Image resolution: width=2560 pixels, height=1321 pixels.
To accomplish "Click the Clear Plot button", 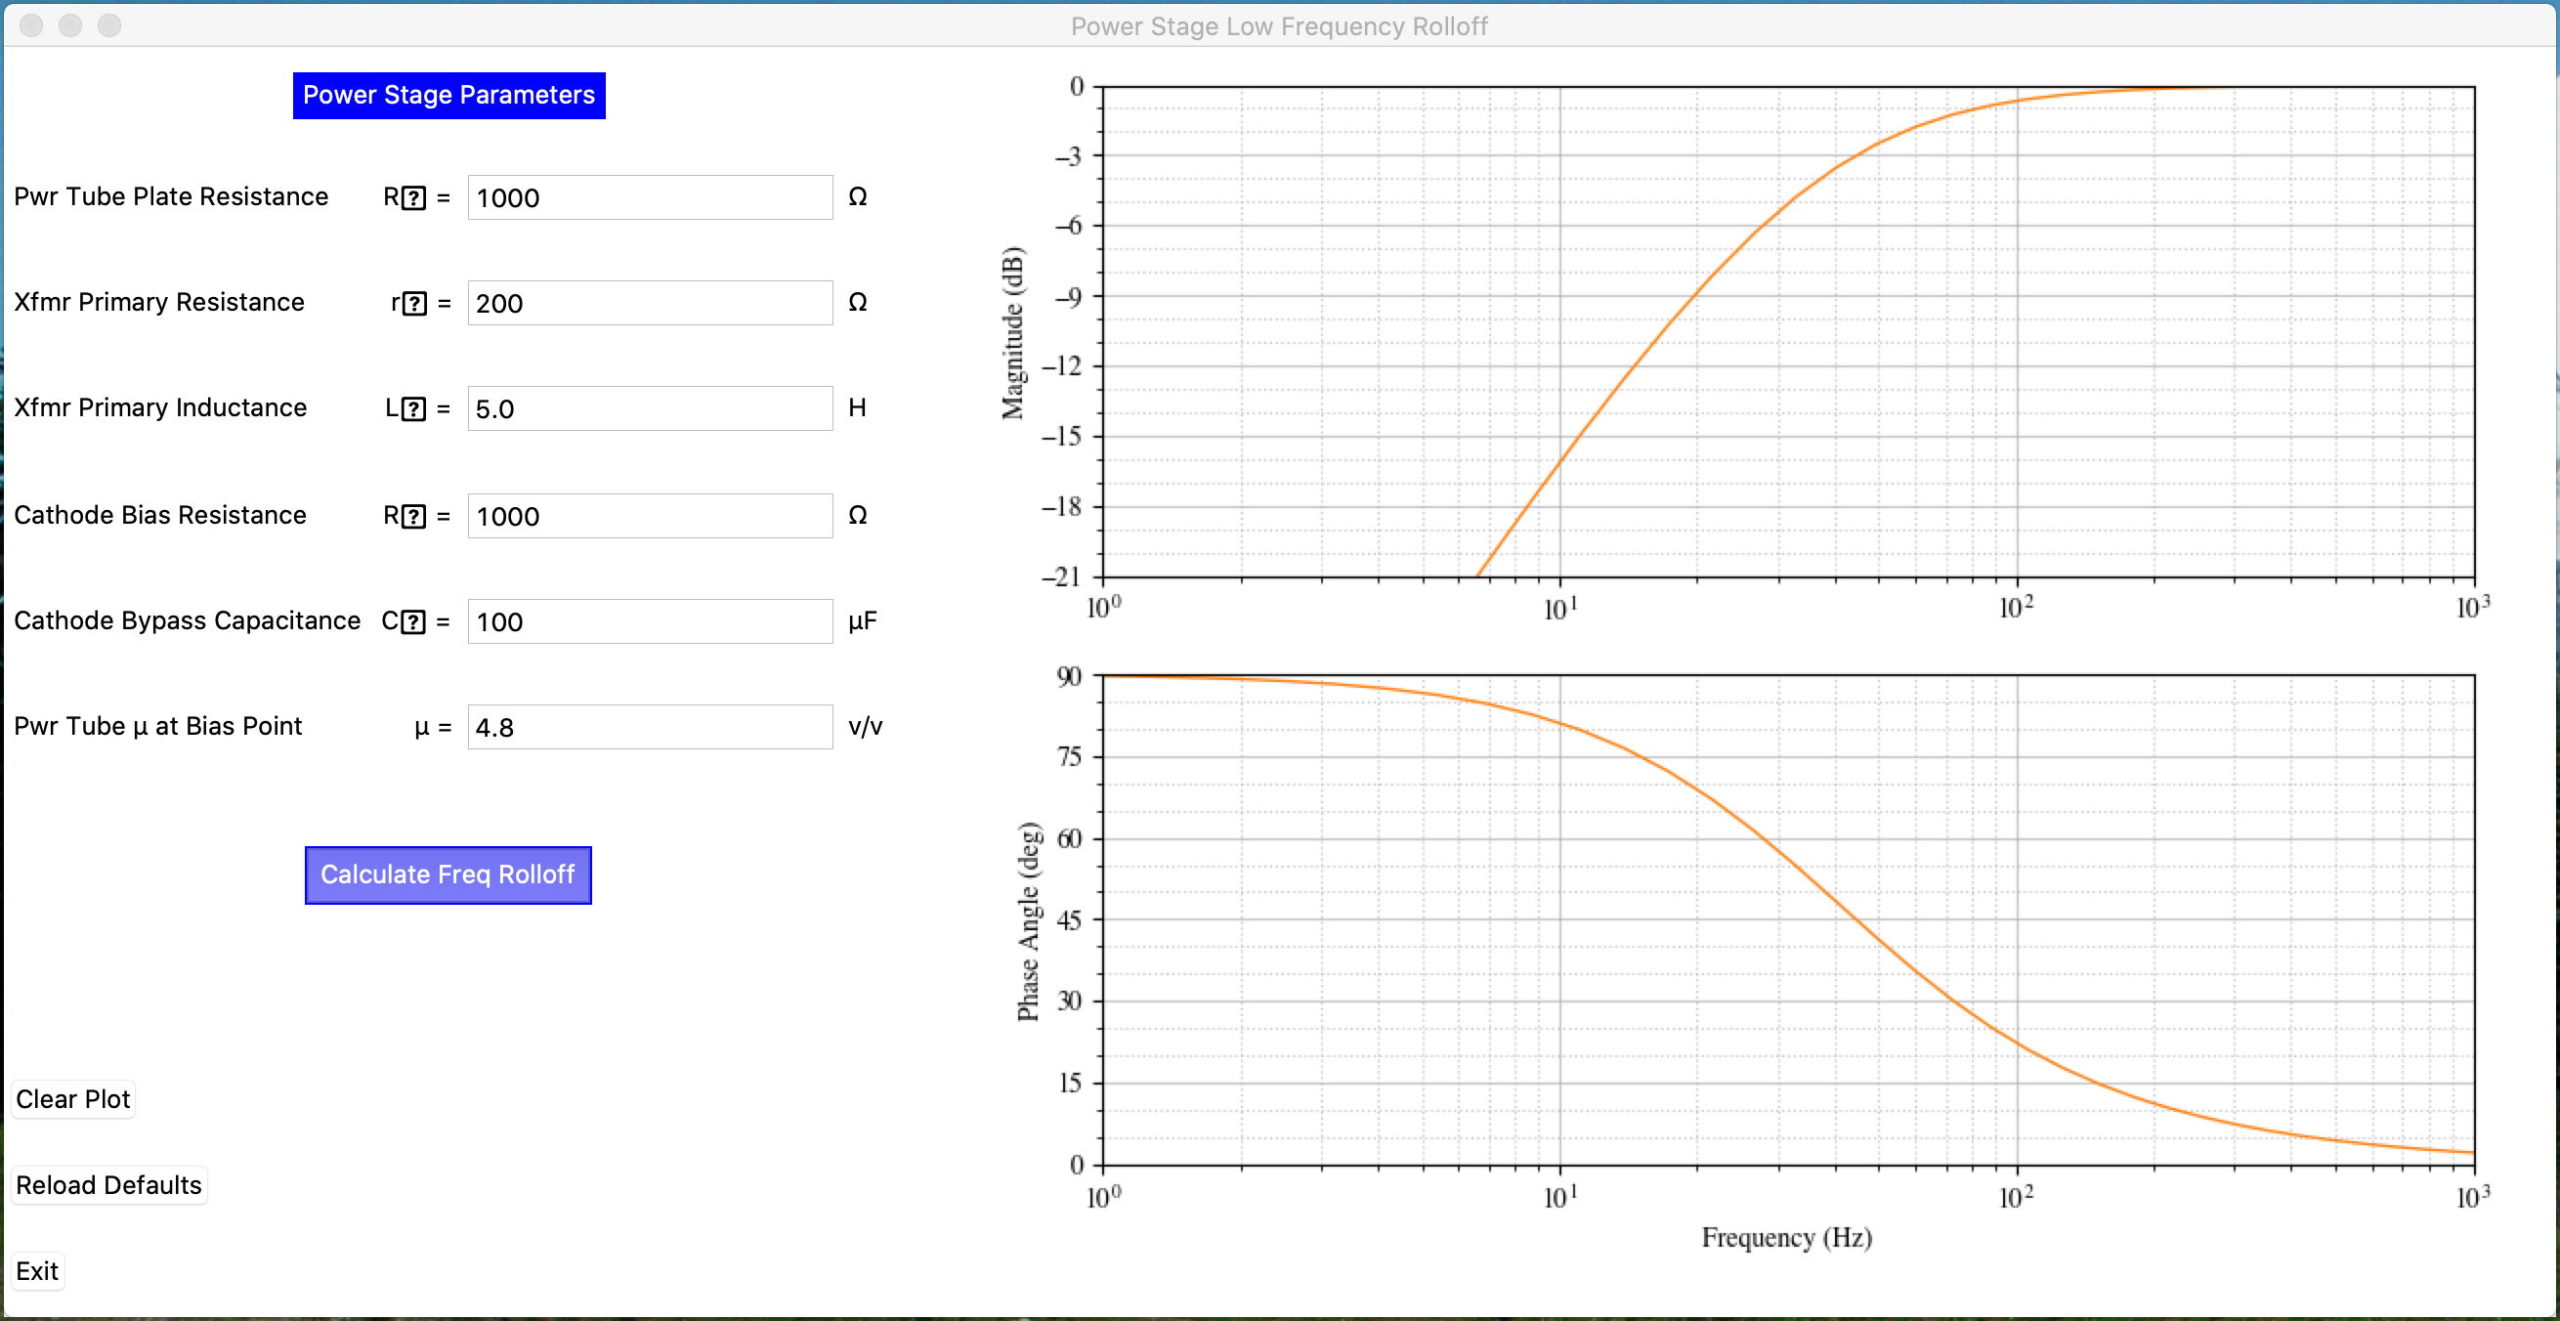I will tap(73, 1099).
